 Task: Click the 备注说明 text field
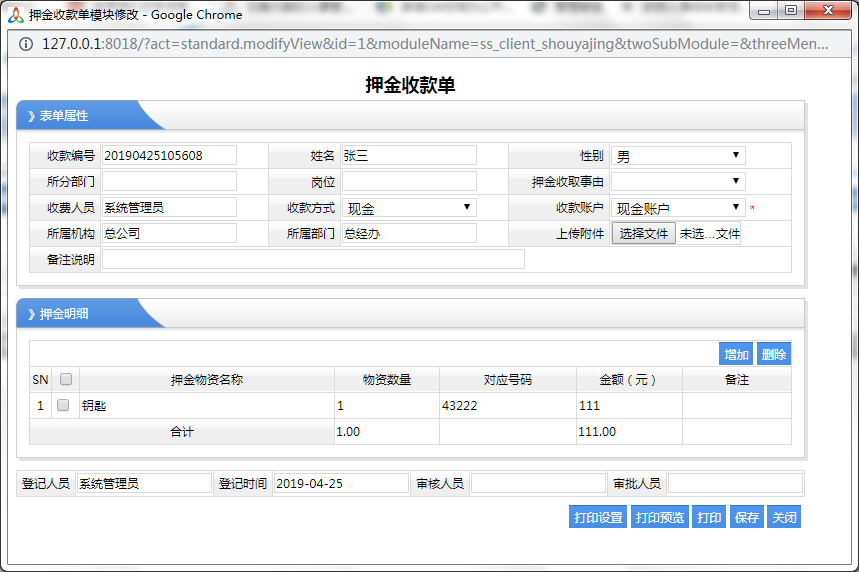pos(313,260)
